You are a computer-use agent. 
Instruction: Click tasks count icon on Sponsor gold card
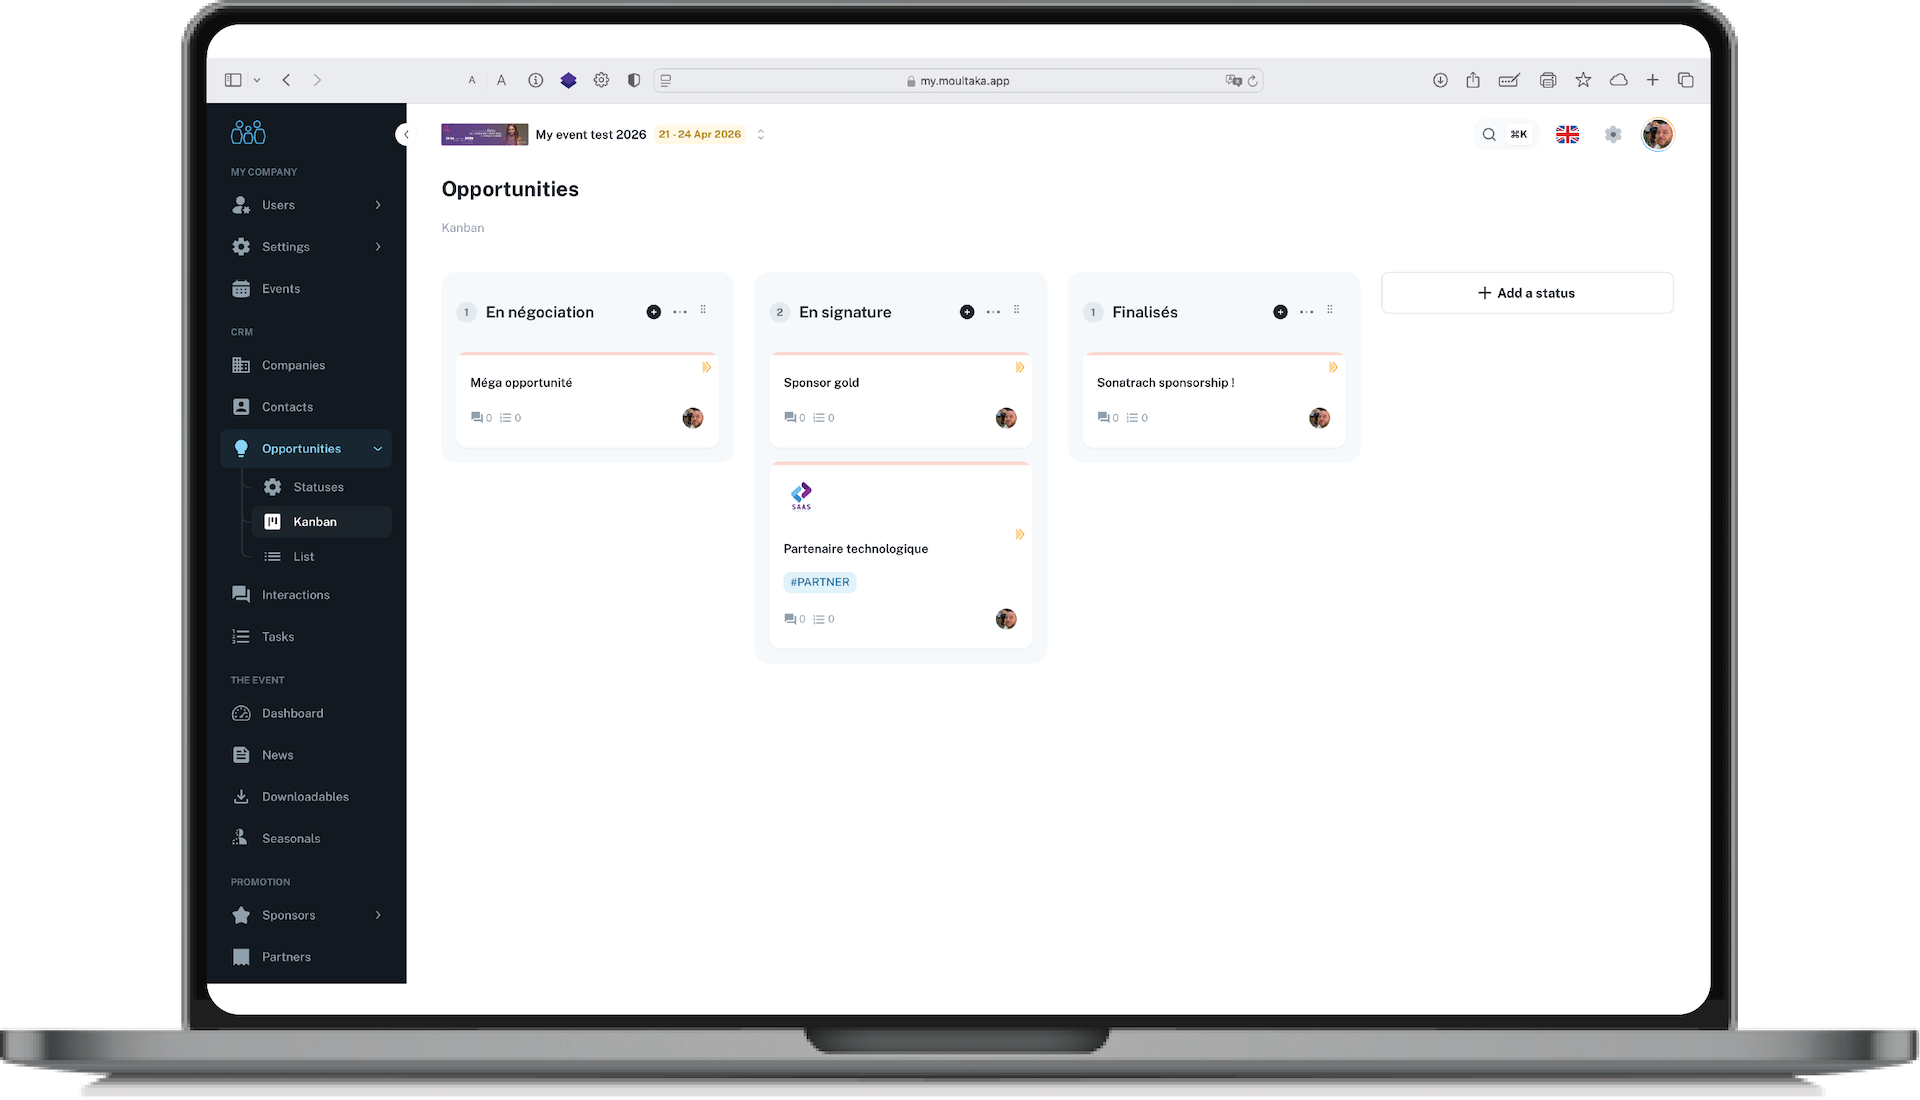pos(819,418)
